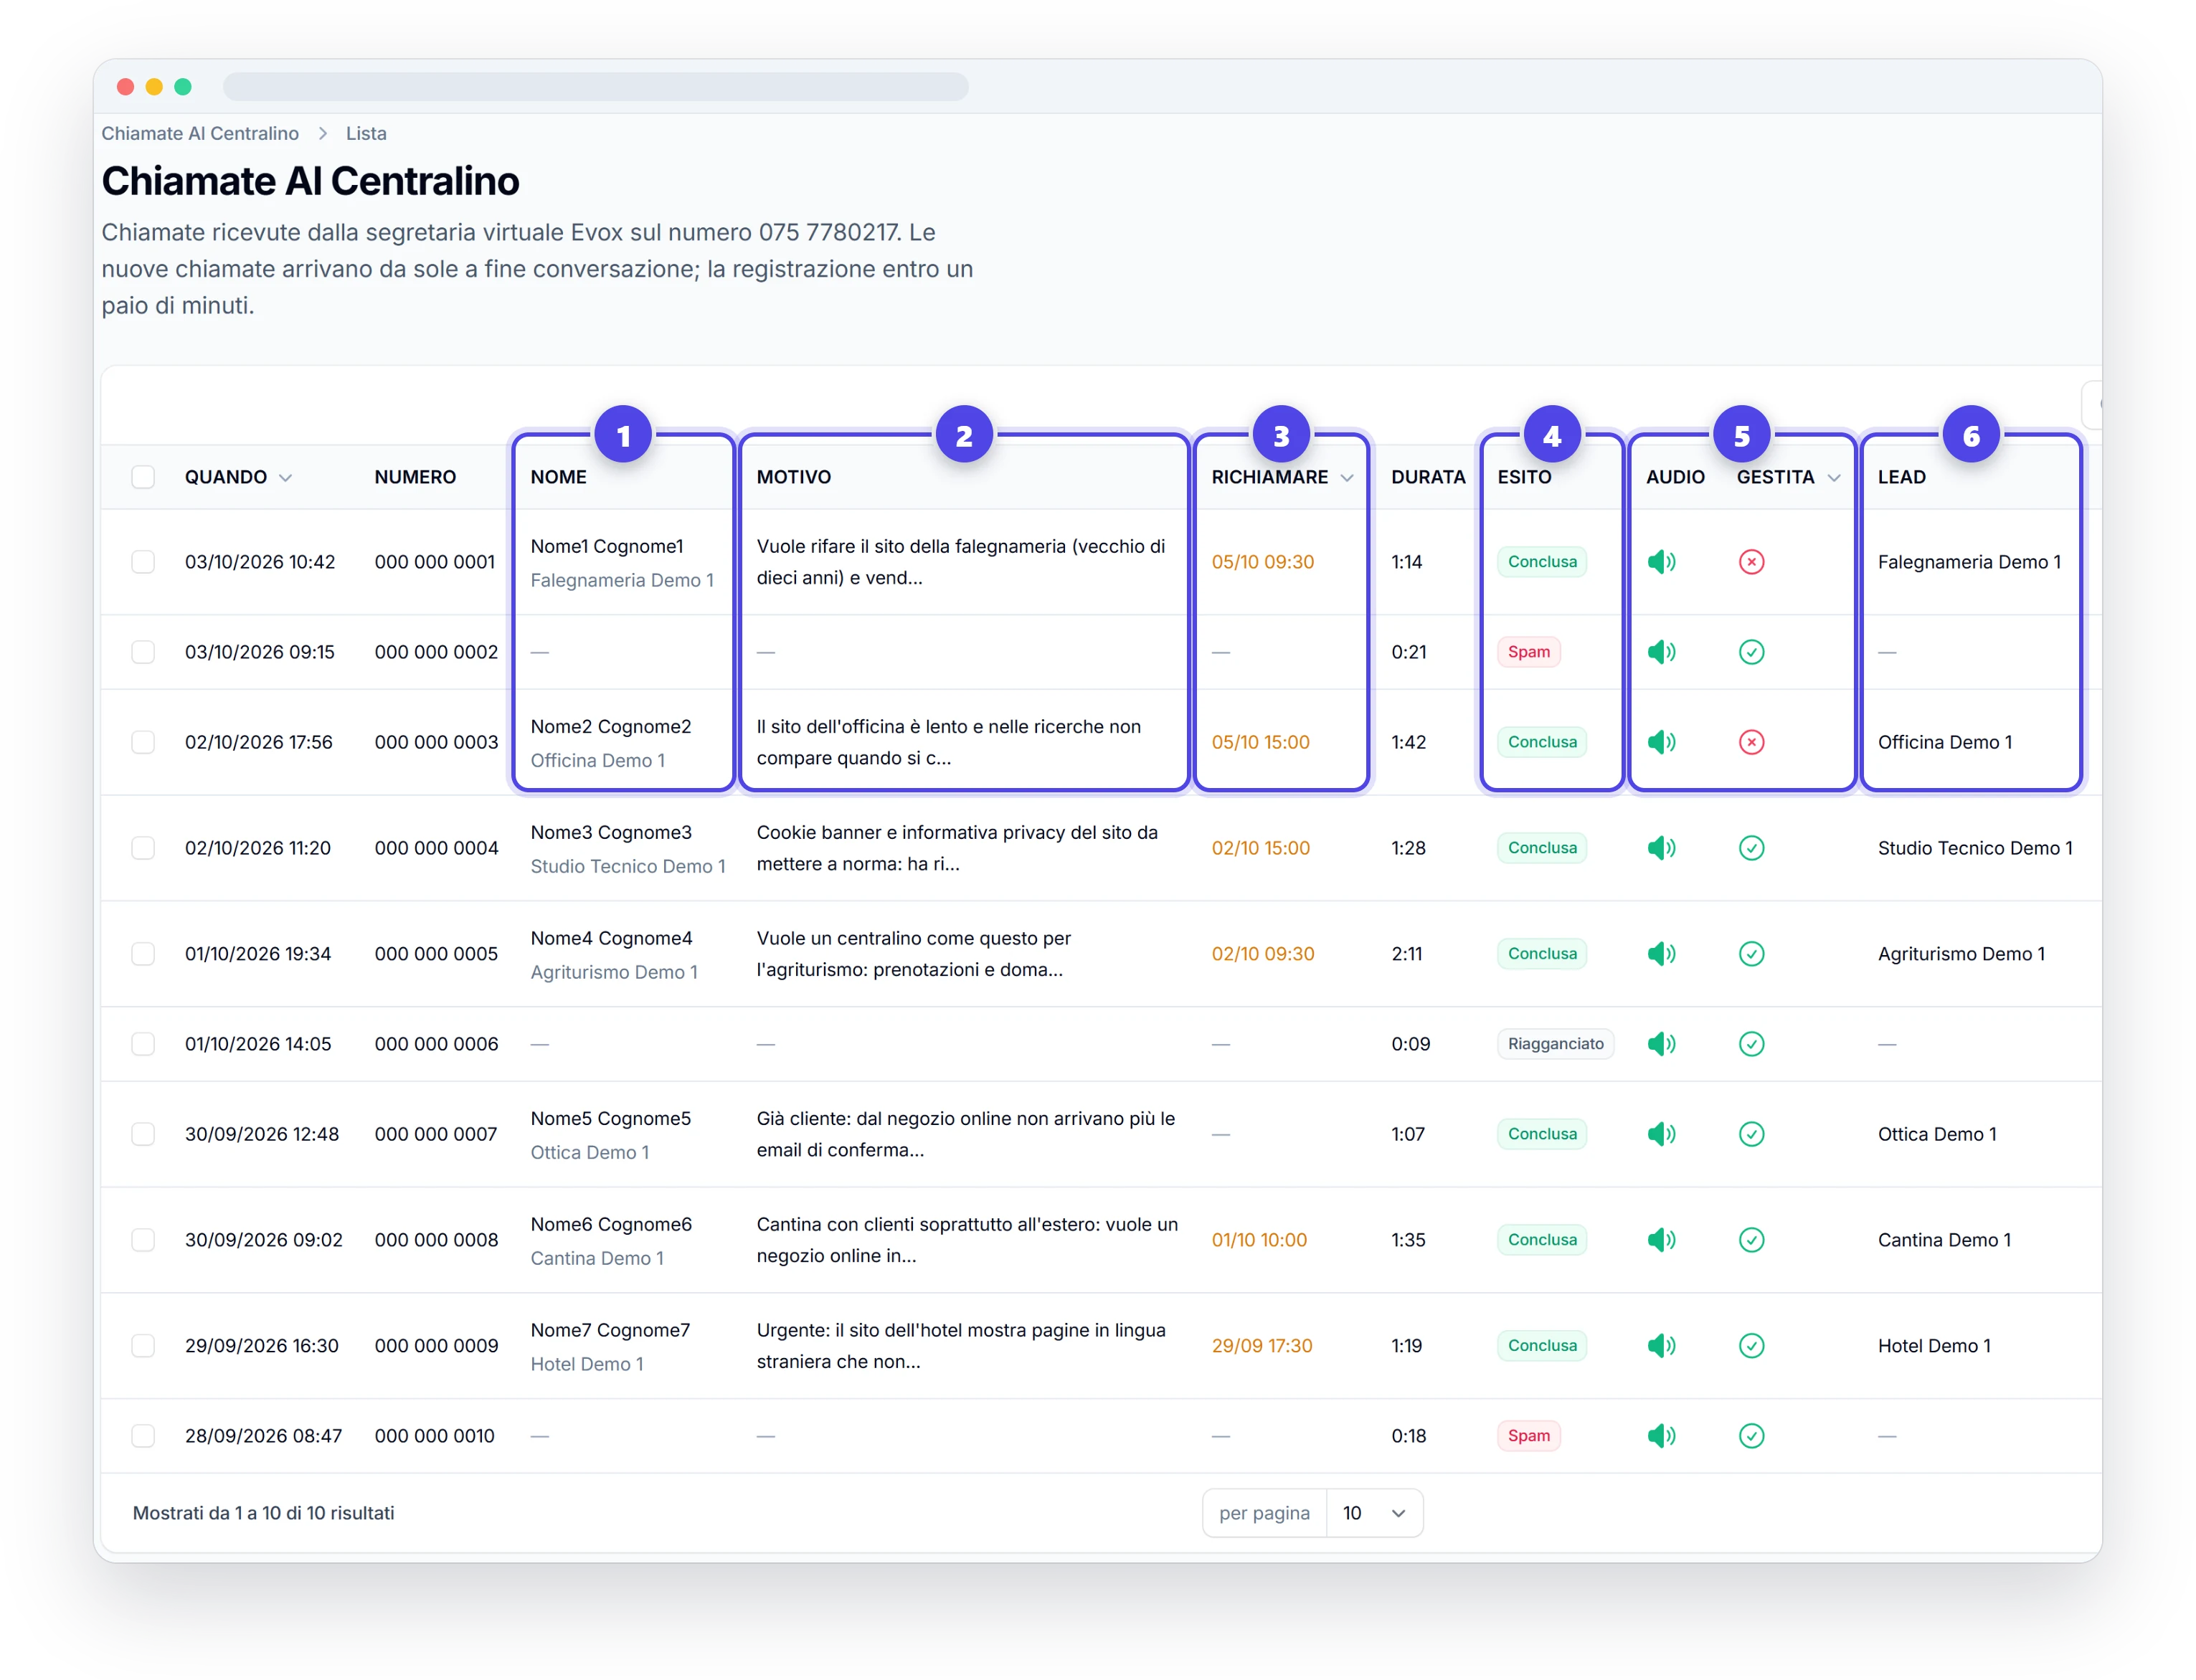
Task: Click the Ottica Demo 1 lead
Action: pos(1937,1134)
